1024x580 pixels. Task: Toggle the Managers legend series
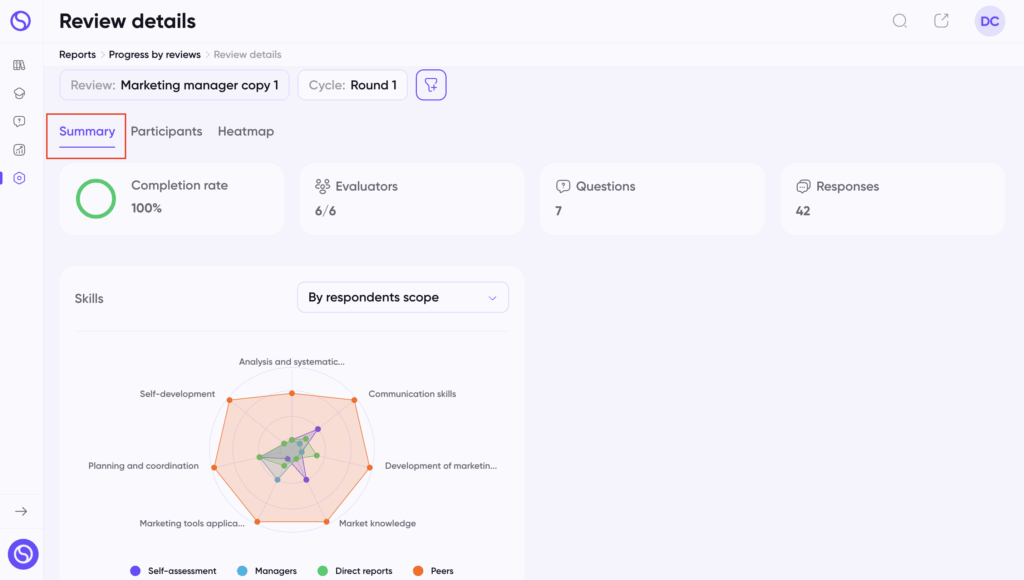(x=266, y=571)
